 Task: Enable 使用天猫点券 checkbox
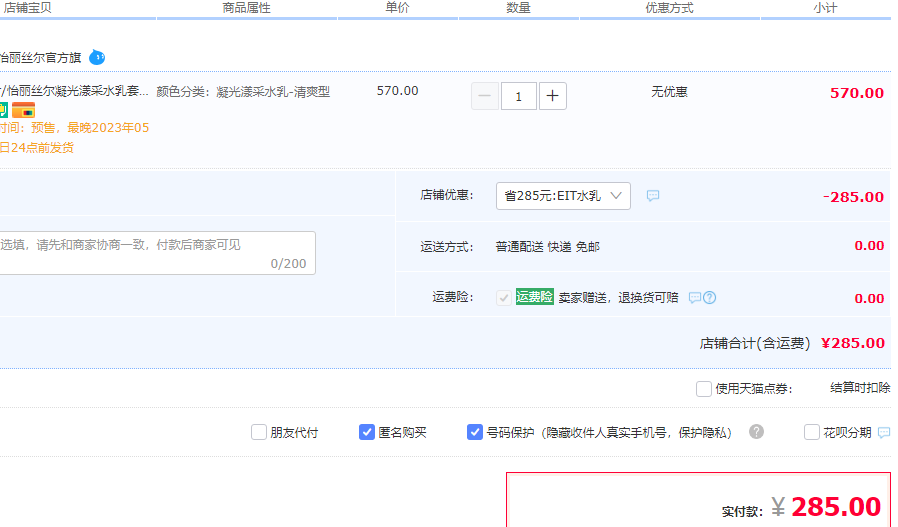click(704, 389)
